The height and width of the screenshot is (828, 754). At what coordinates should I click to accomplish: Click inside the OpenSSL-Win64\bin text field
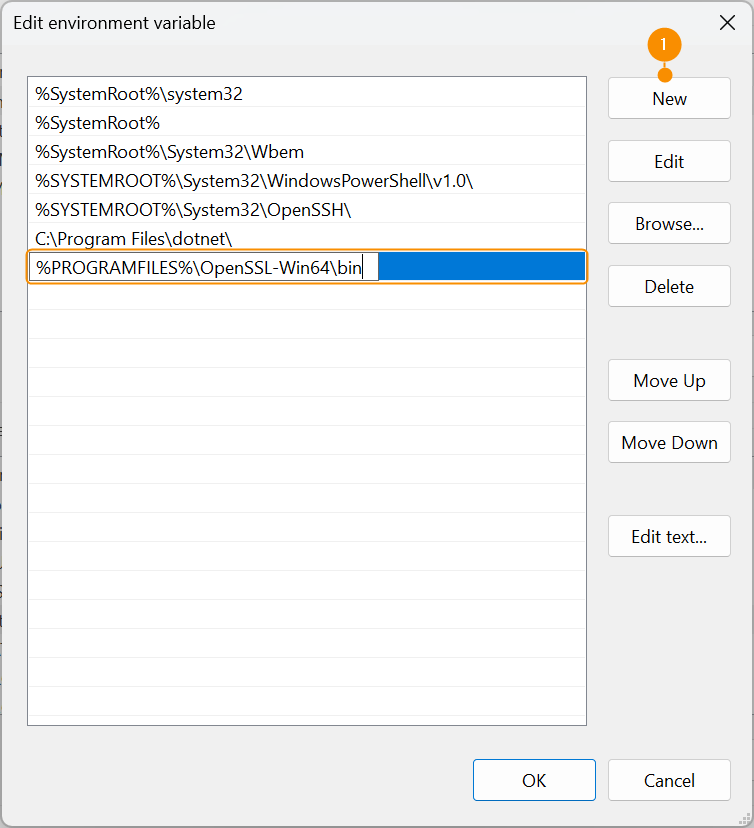pyautogui.click(x=200, y=268)
